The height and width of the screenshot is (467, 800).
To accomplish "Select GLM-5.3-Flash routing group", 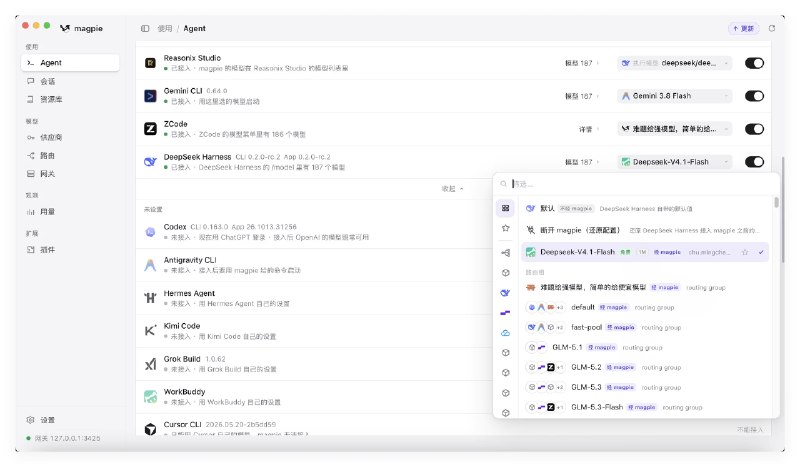I will coord(645,407).
